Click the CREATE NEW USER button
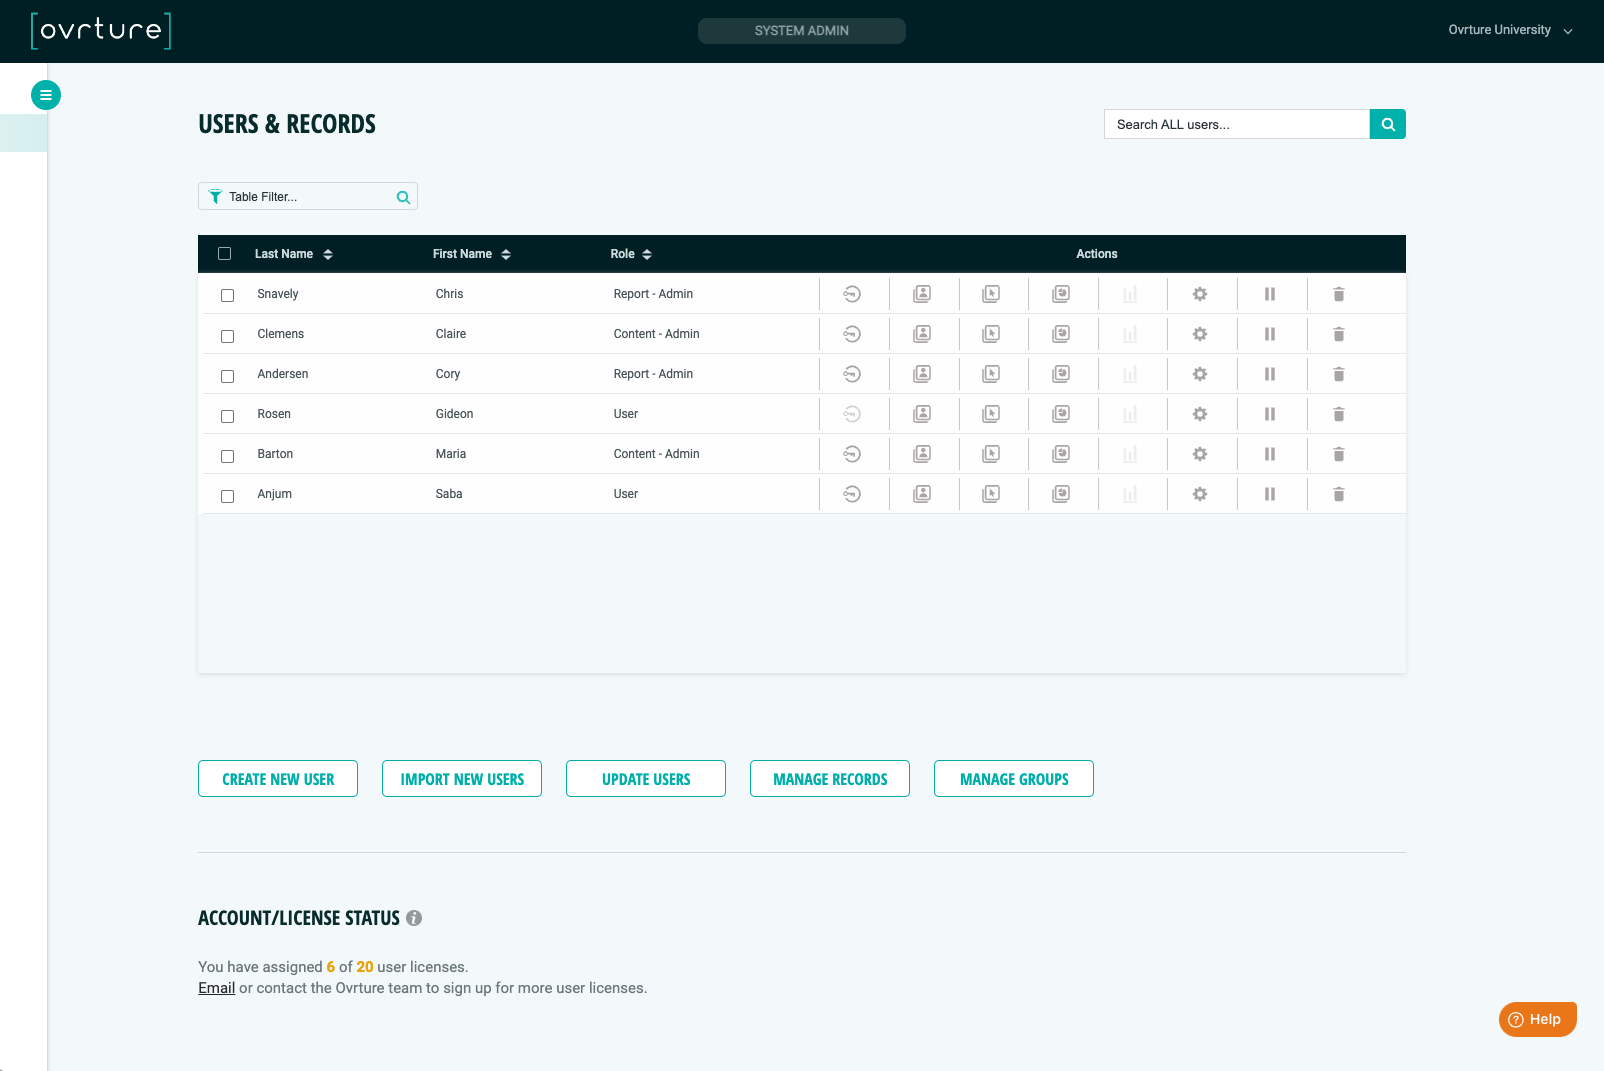 277,778
